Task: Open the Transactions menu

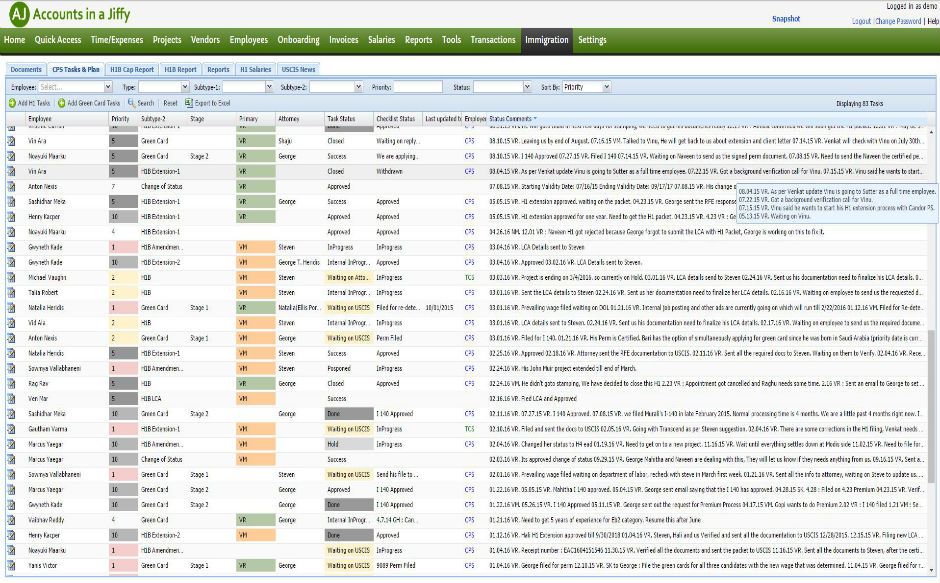Action: 493,40
